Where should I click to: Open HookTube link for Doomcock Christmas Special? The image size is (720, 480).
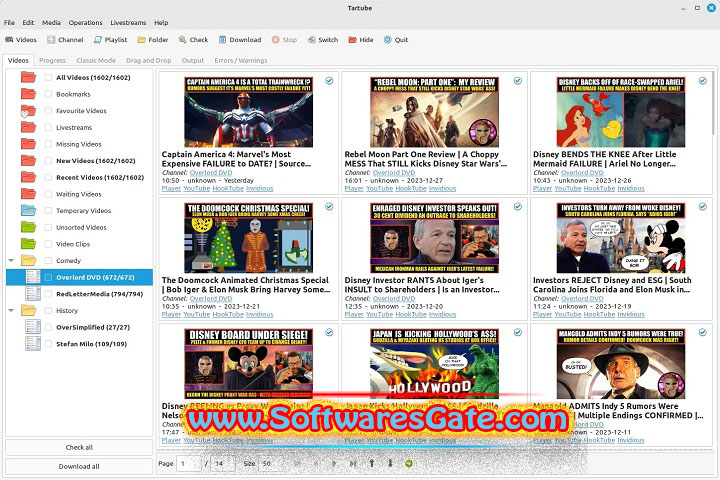click(228, 314)
